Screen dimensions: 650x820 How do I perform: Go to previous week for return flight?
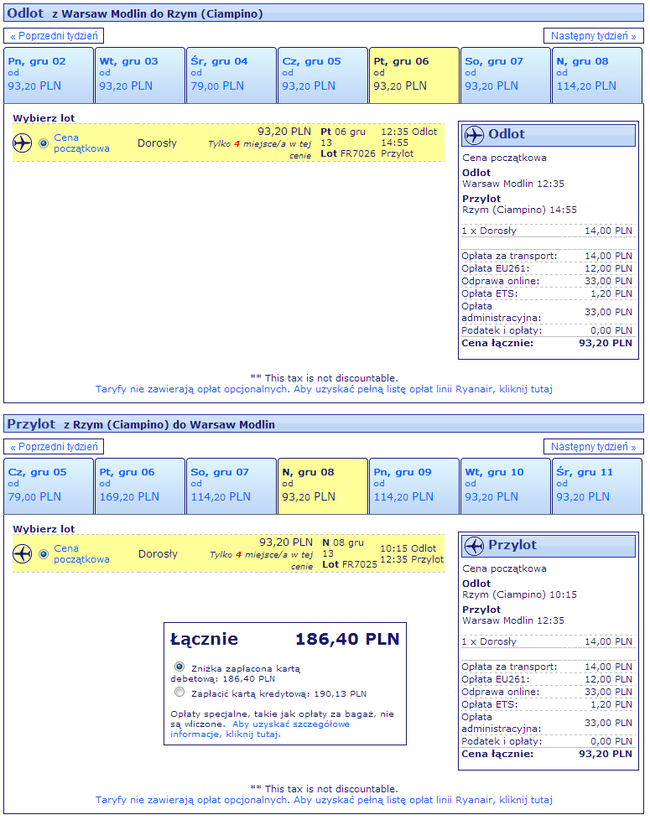coord(54,447)
